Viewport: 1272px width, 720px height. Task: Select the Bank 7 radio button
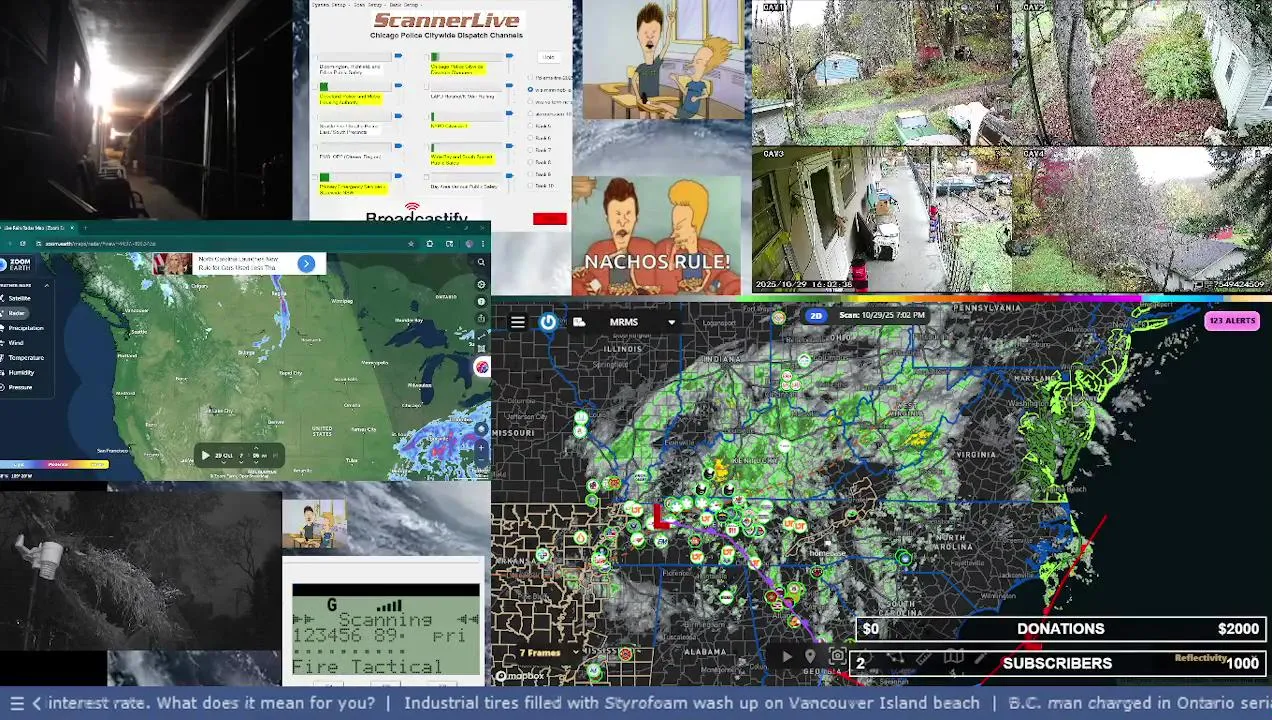click(530, 150)
